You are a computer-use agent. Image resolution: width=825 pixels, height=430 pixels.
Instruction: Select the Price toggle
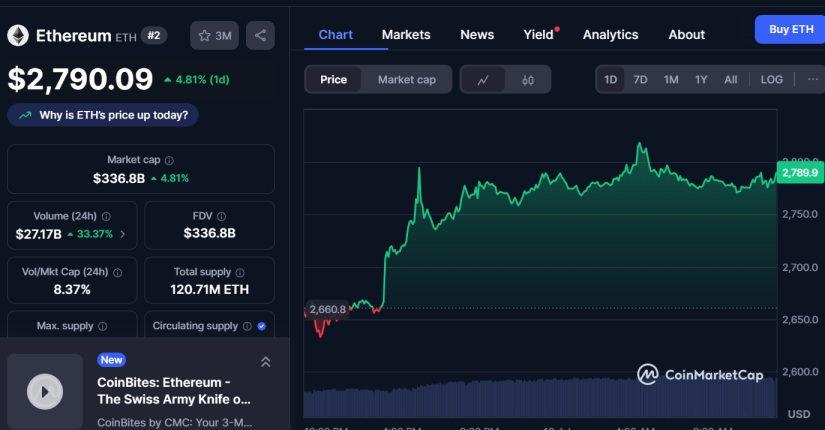334,80
